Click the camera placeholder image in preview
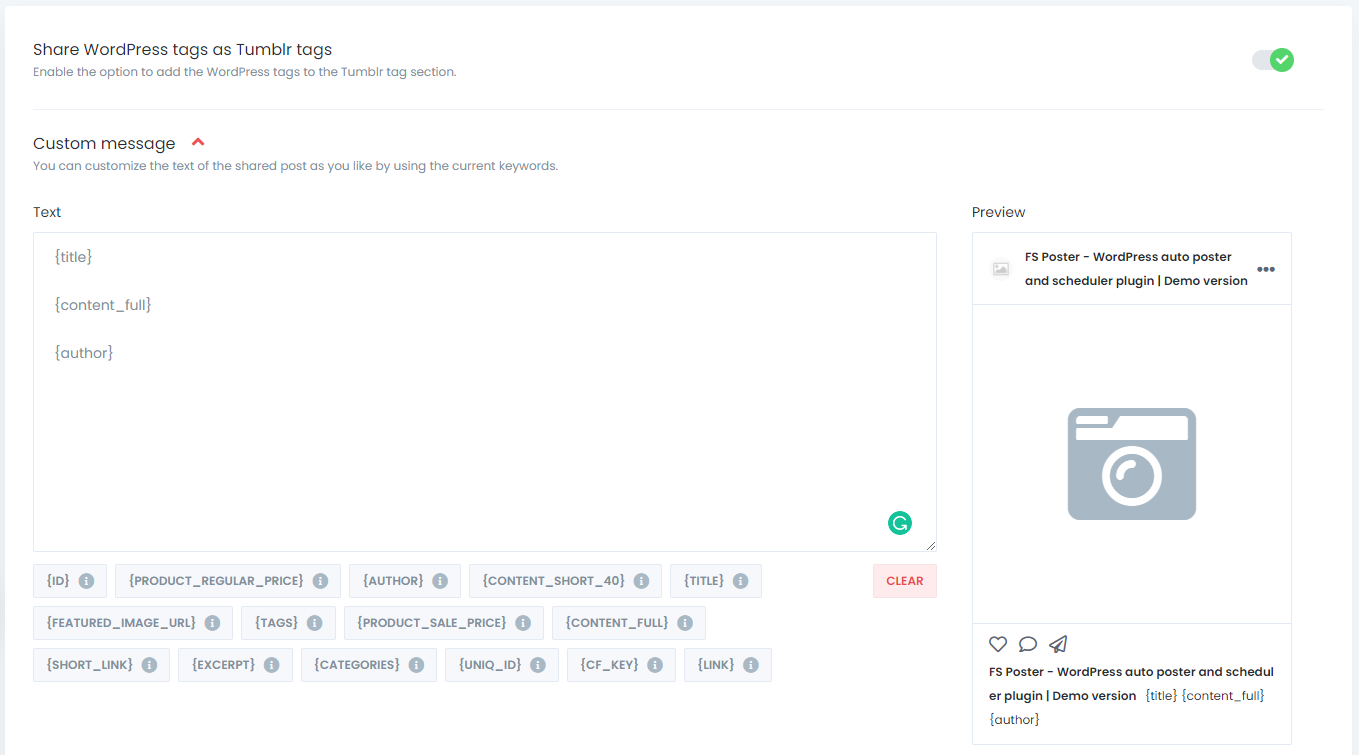Screen dimensions: 1359x755 point(1132,464)
